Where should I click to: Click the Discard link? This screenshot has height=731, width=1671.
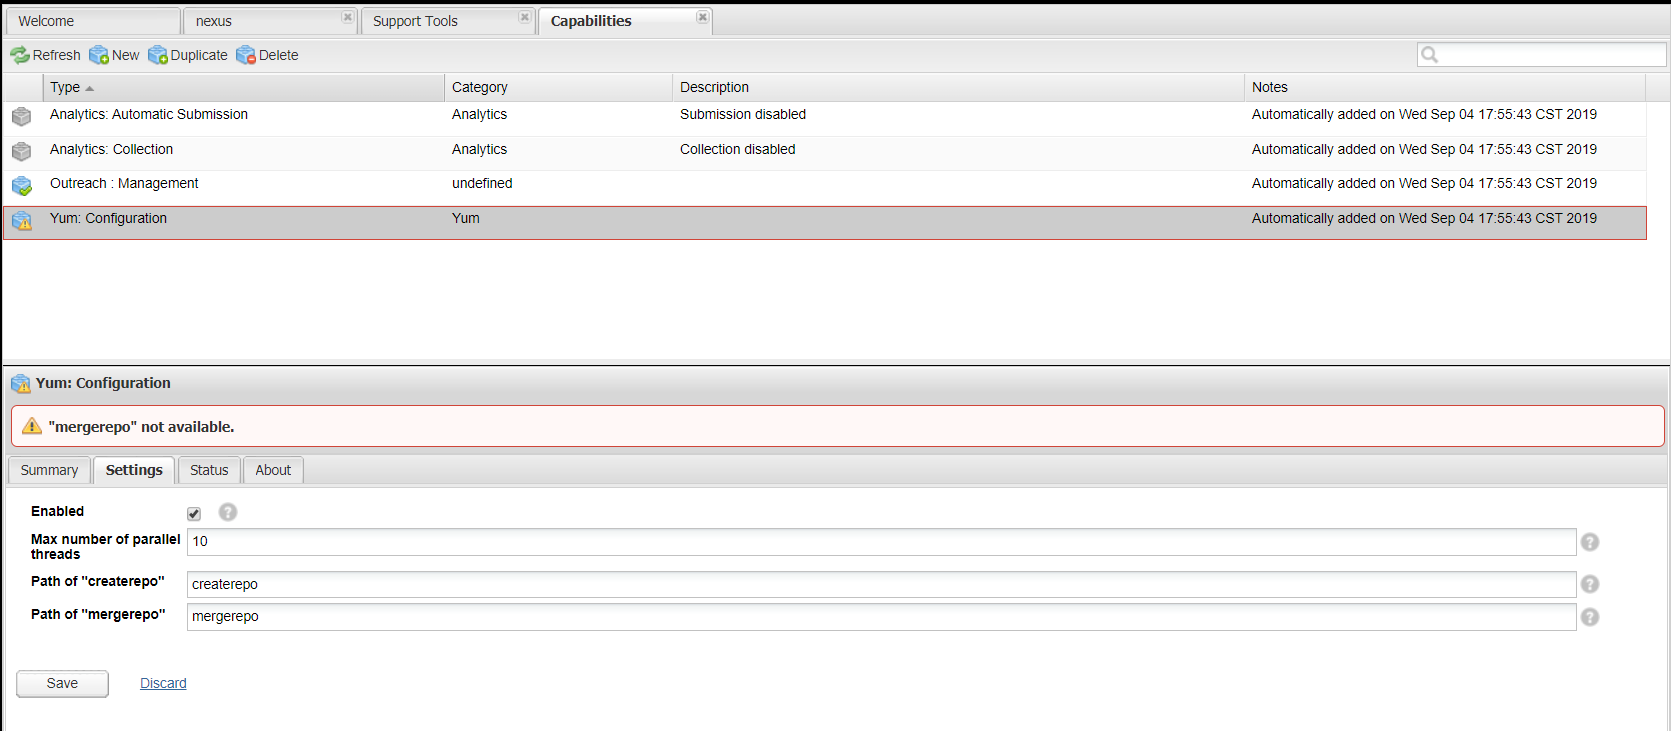[x=163, y=683]
